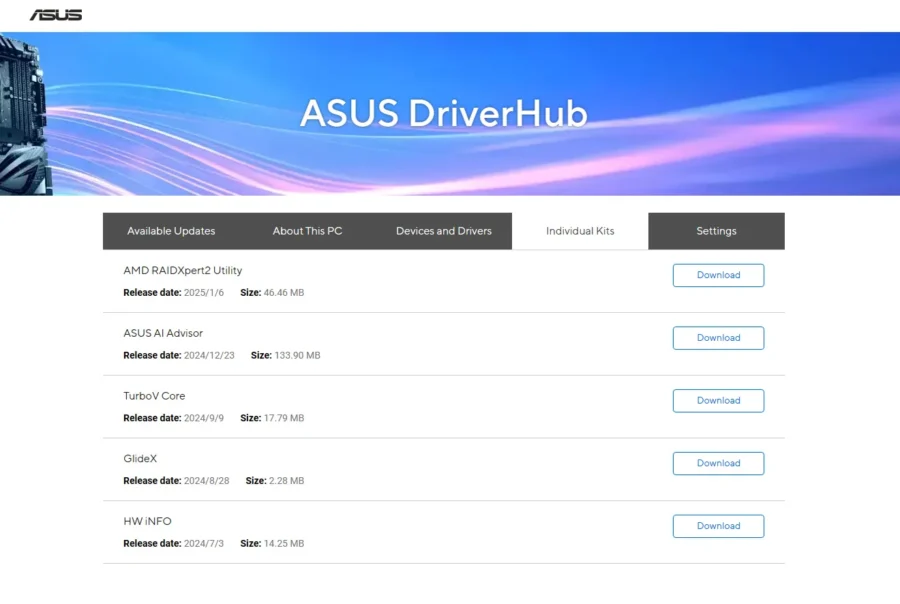
Task: Click the HW iNFO name
Action: click(x=147, y=521)
